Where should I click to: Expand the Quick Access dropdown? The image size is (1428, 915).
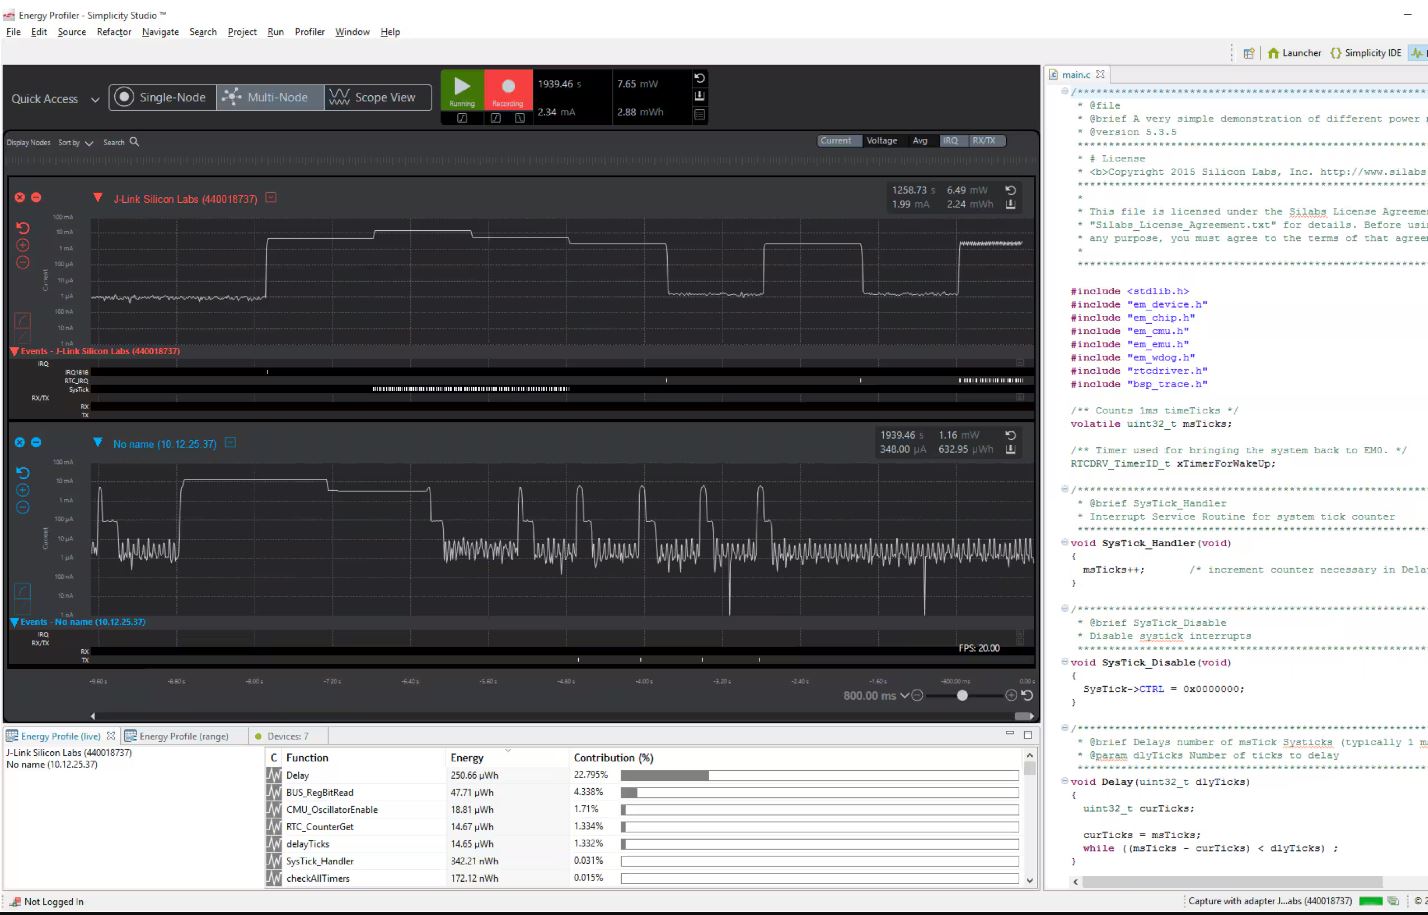coord(95,99)
